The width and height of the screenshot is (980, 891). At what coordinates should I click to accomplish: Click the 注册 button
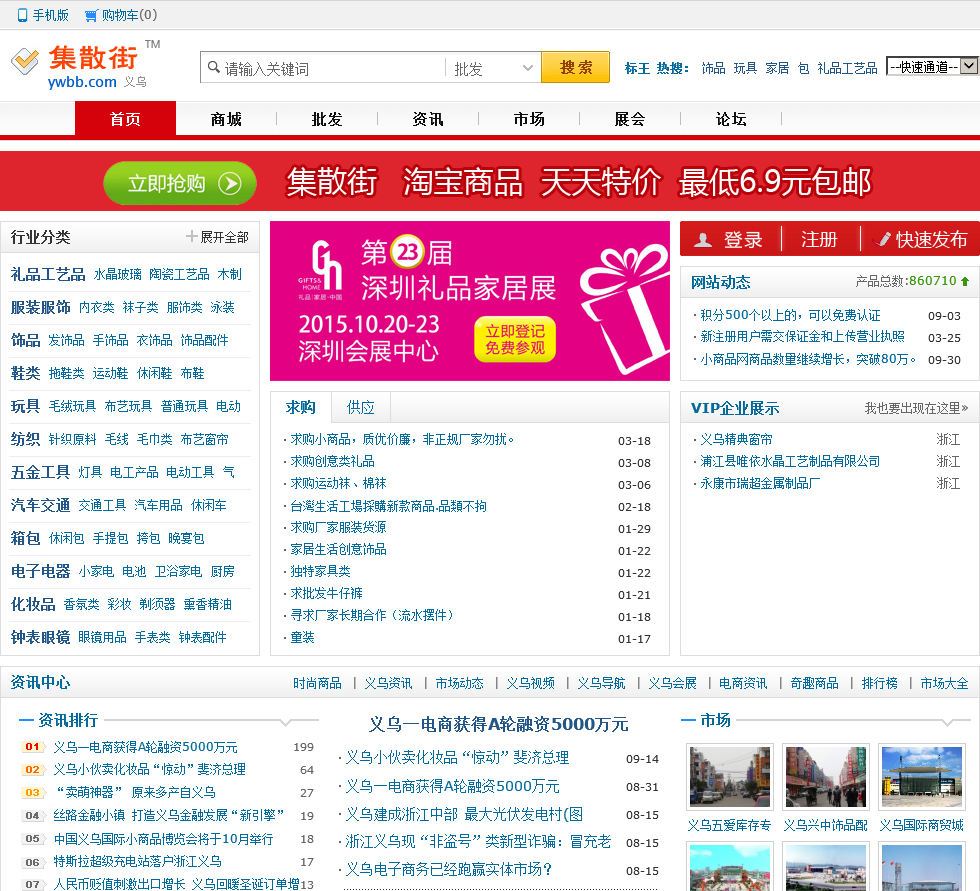tap(819, 239)
